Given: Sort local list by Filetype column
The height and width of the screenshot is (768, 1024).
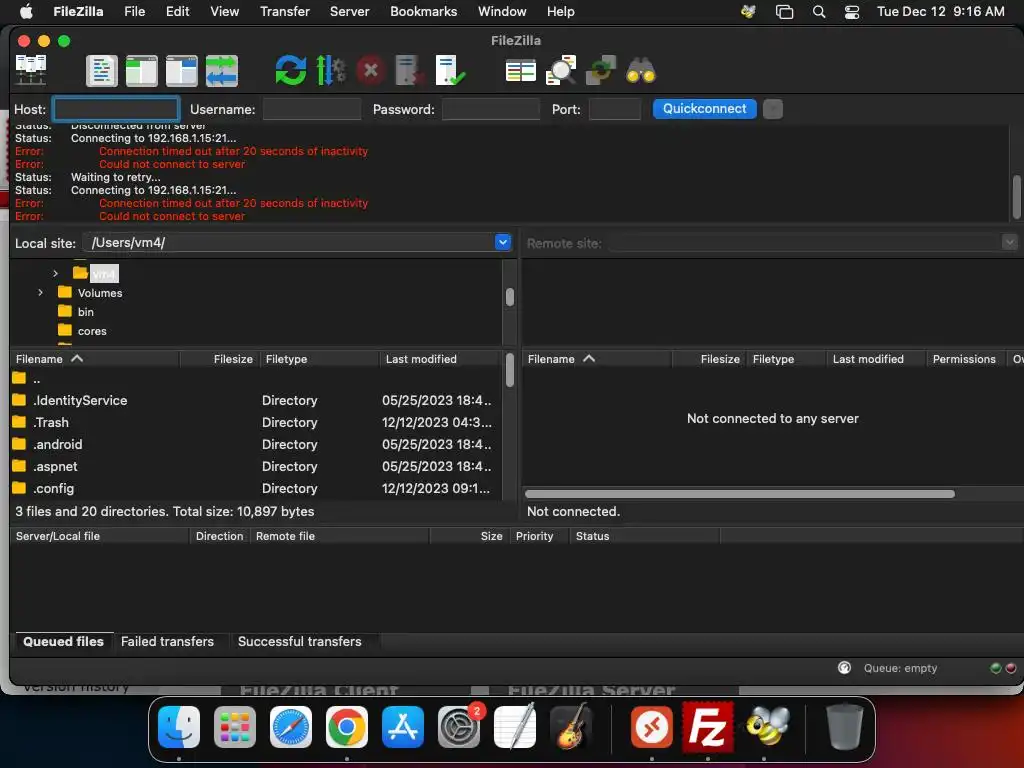Looking at the screenshot, I should 319,359.
